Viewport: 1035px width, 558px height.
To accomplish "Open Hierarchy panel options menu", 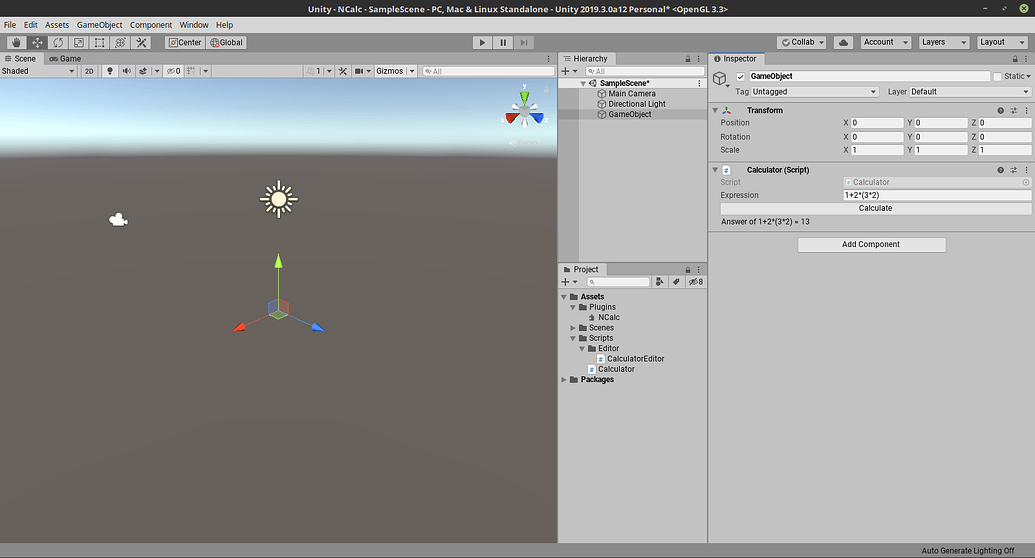I will coord(698,59).
